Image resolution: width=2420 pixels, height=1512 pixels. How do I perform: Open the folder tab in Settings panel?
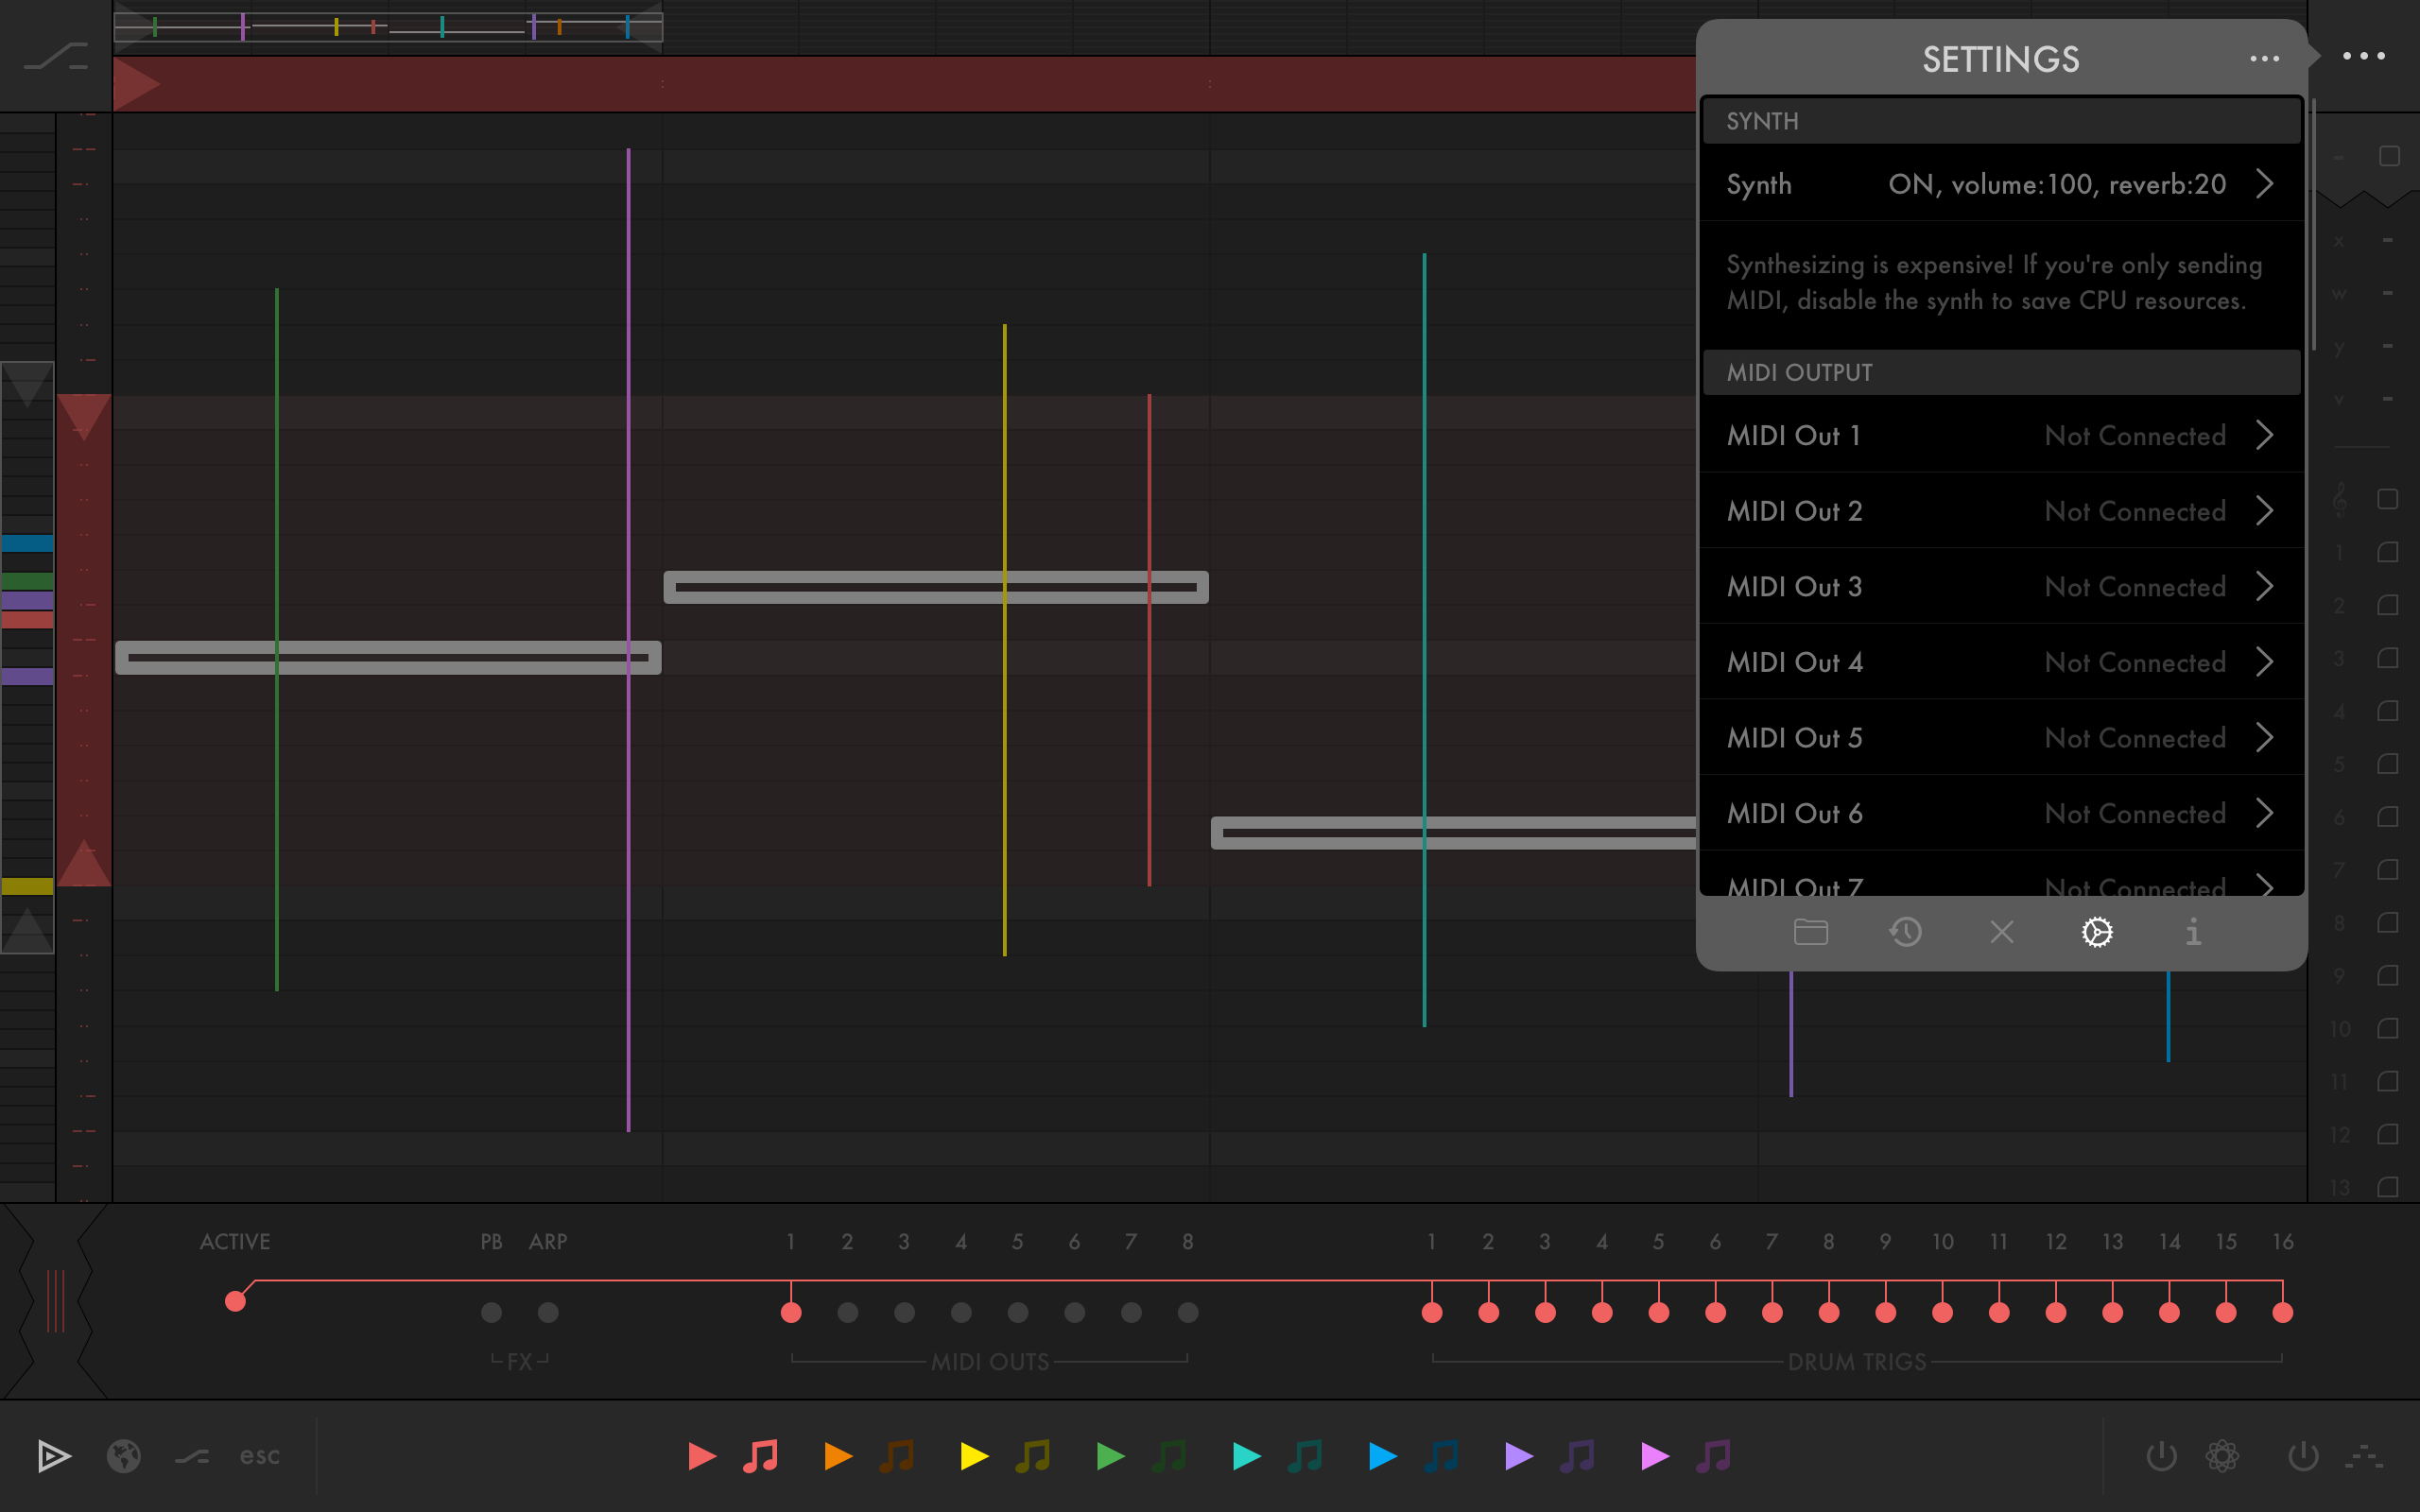(1810, 932)
